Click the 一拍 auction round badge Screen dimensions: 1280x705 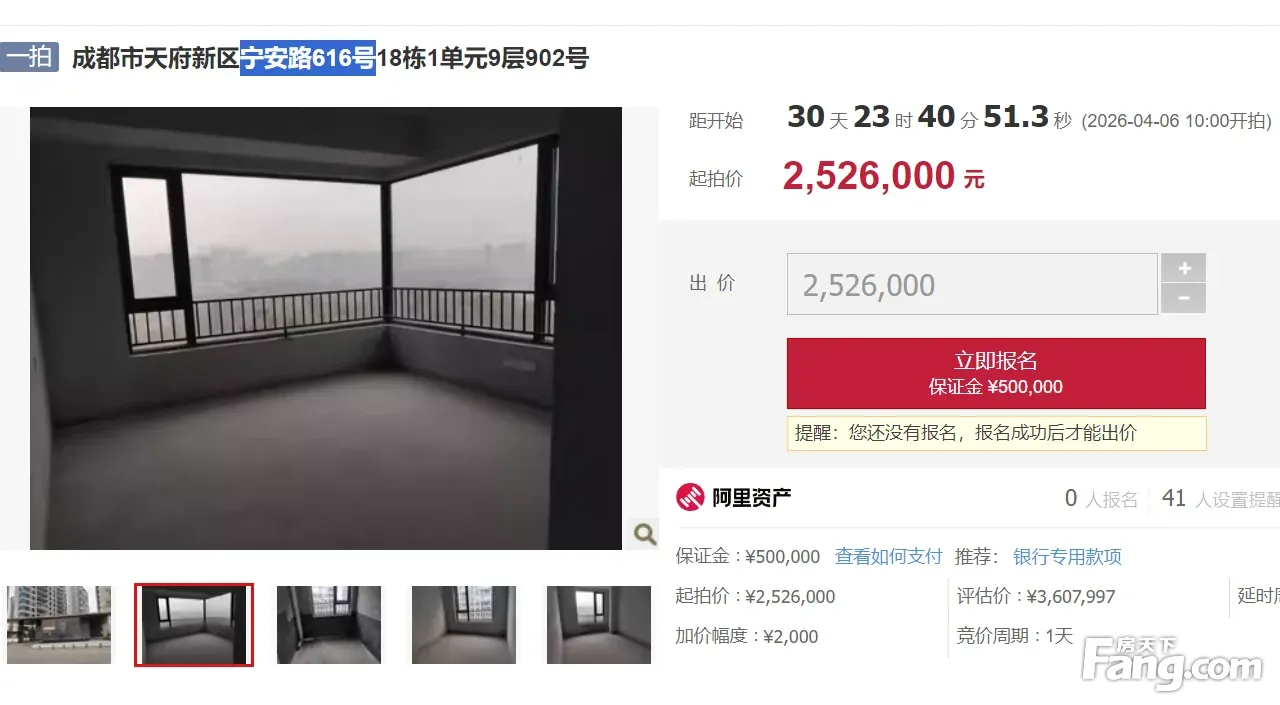pos(30,57)
